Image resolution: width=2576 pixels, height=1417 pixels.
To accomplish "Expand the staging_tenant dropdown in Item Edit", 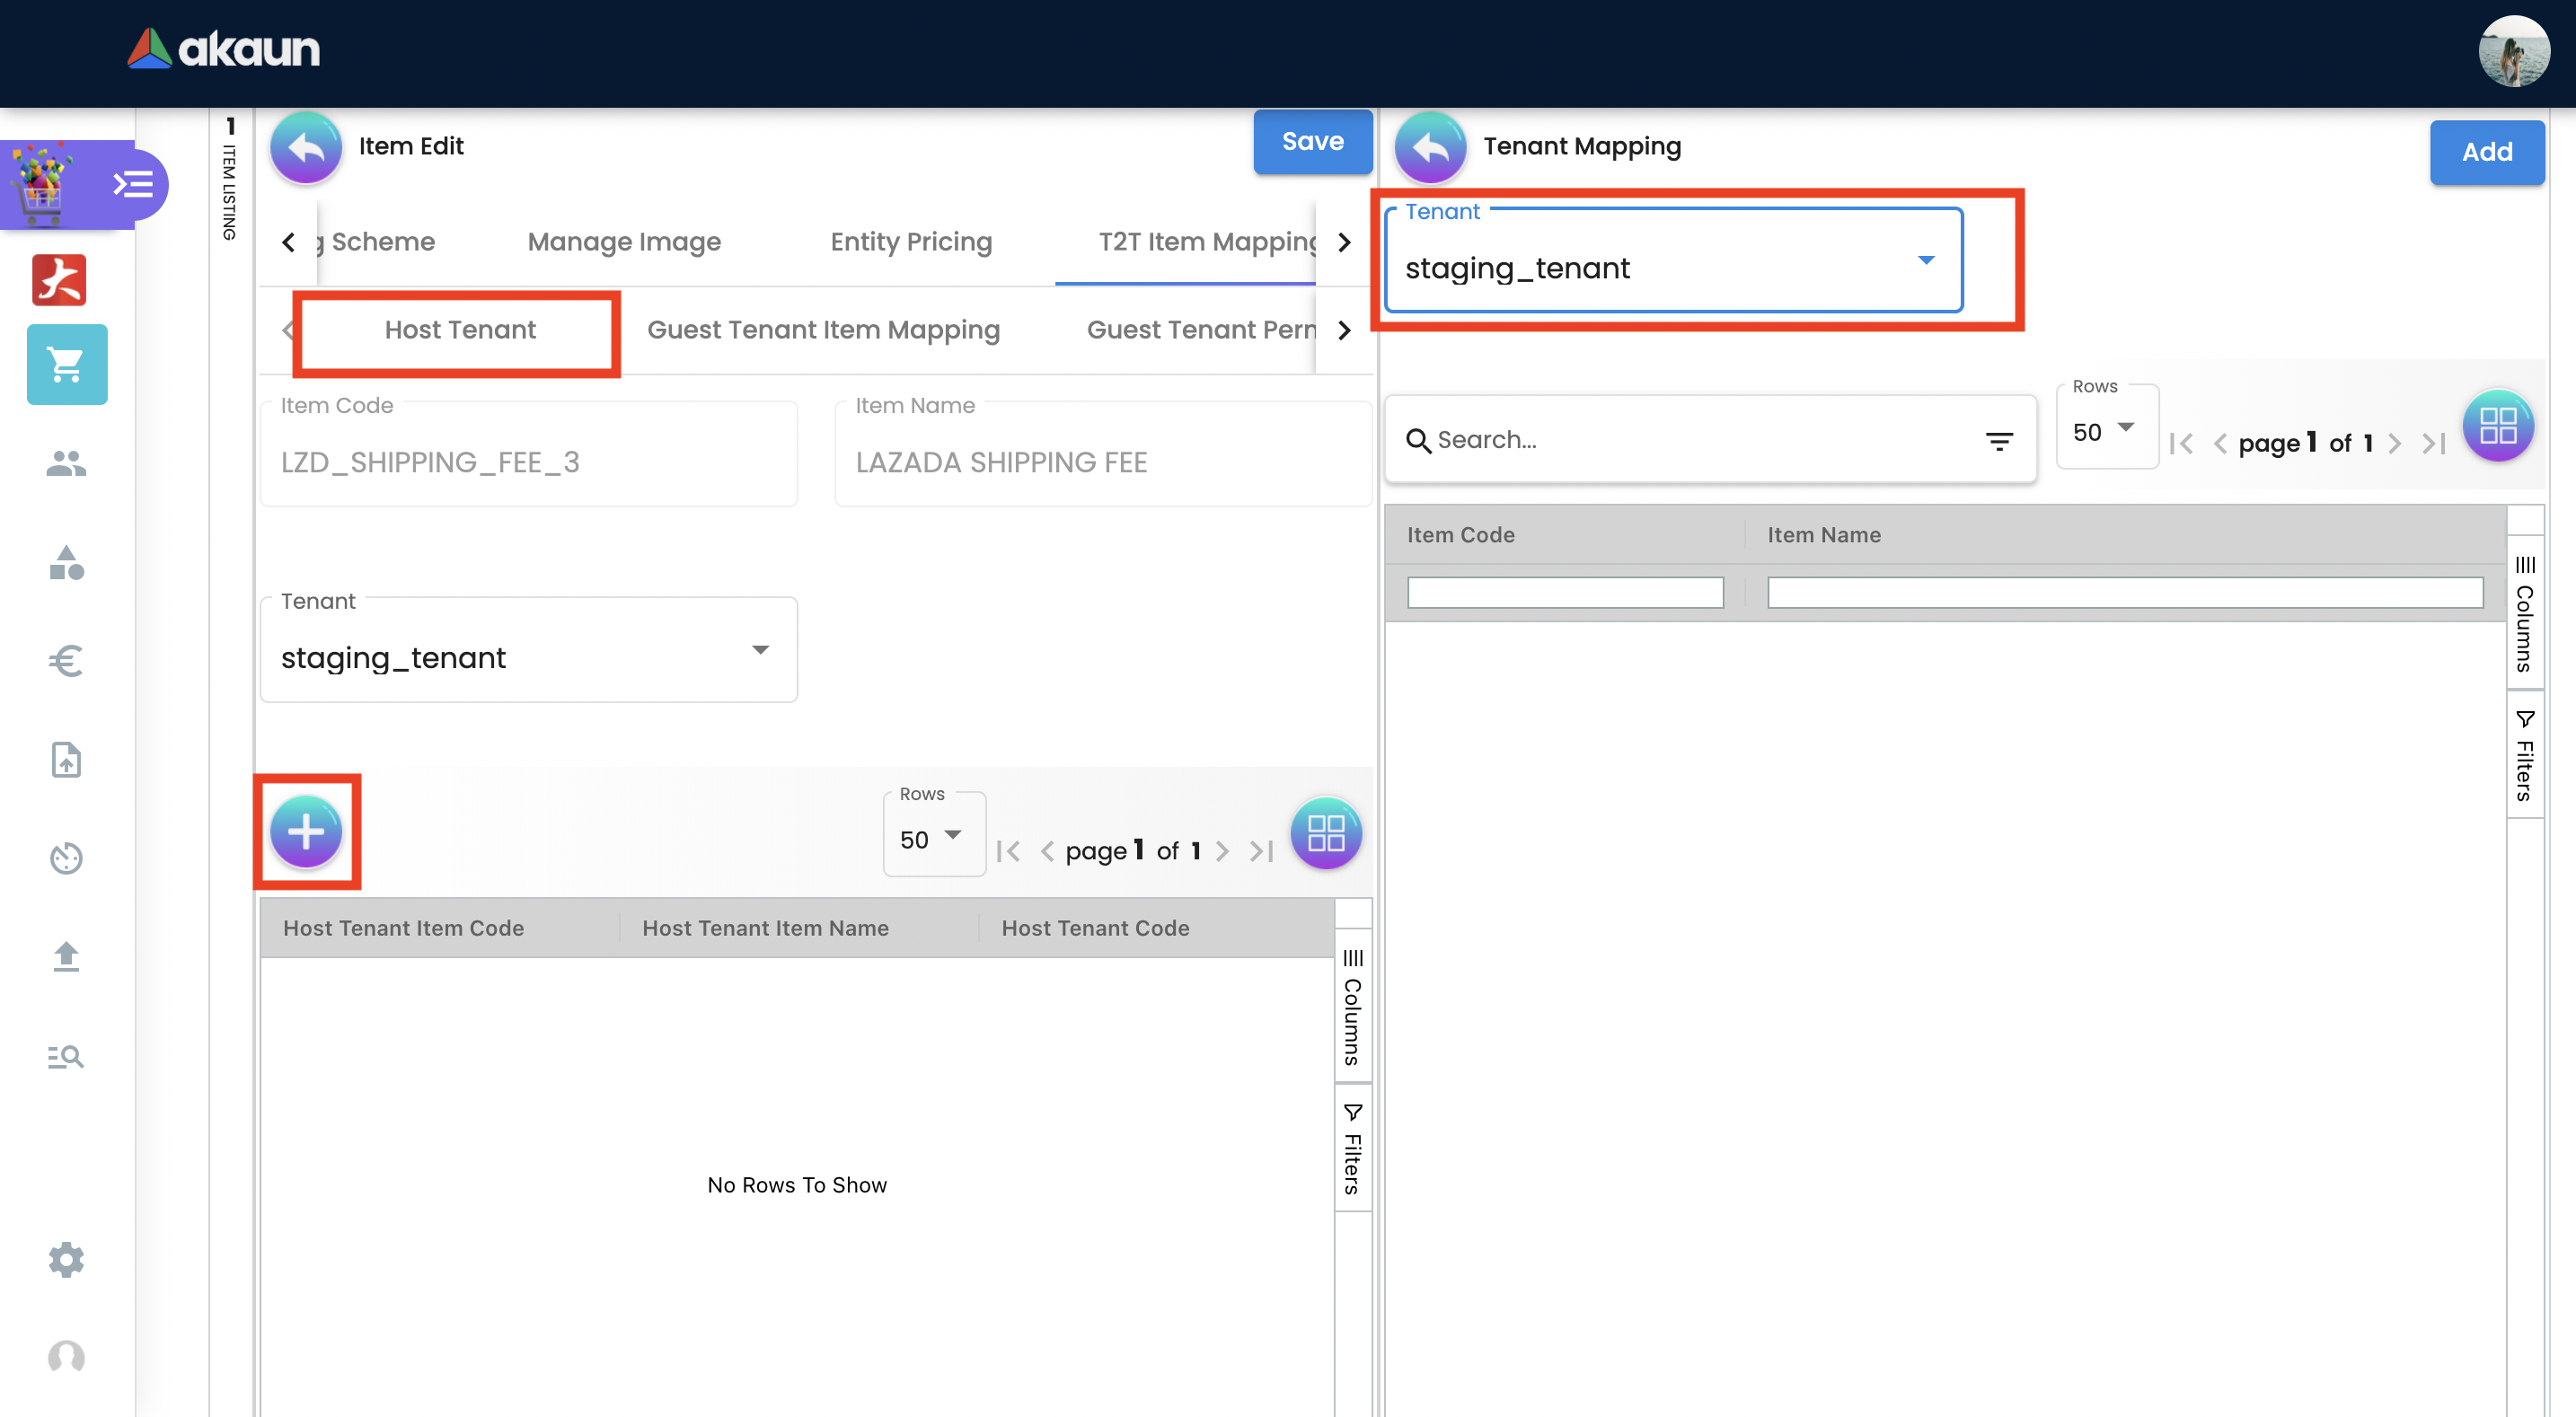I will pyautogui.click(x=528, y=652).
